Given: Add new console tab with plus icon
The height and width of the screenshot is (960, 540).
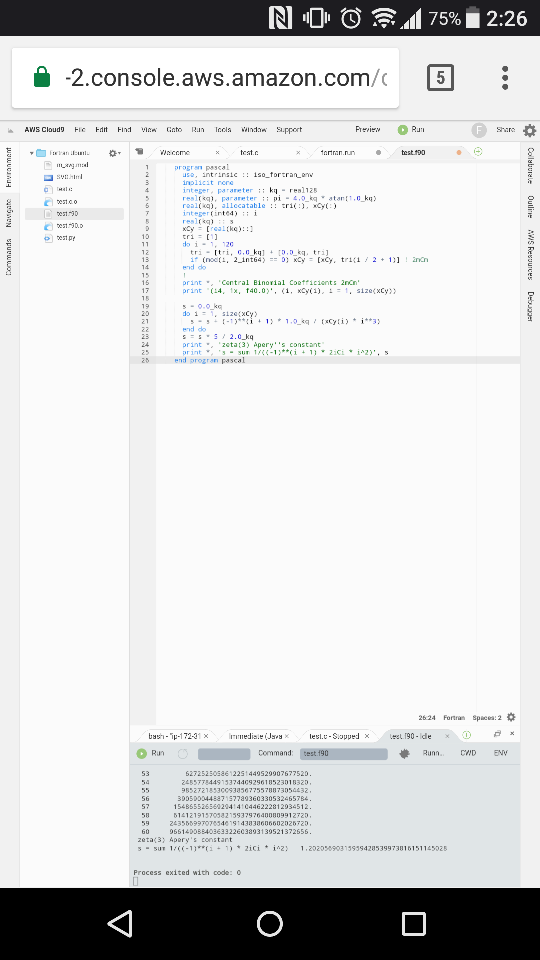Looking at the screenshot, I should (466, 735).
